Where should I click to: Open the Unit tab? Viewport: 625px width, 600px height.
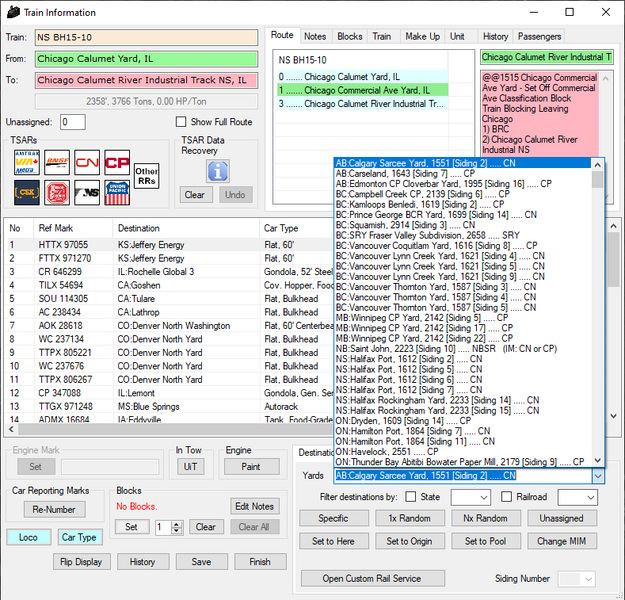(x=457, y=37)
